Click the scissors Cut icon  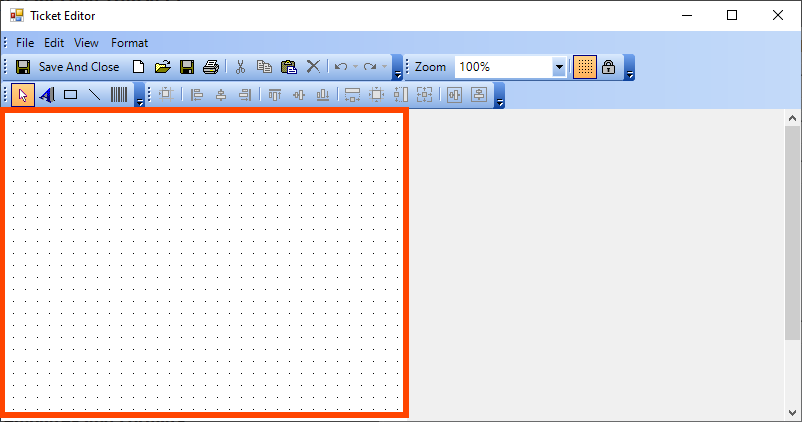(240, 67)
